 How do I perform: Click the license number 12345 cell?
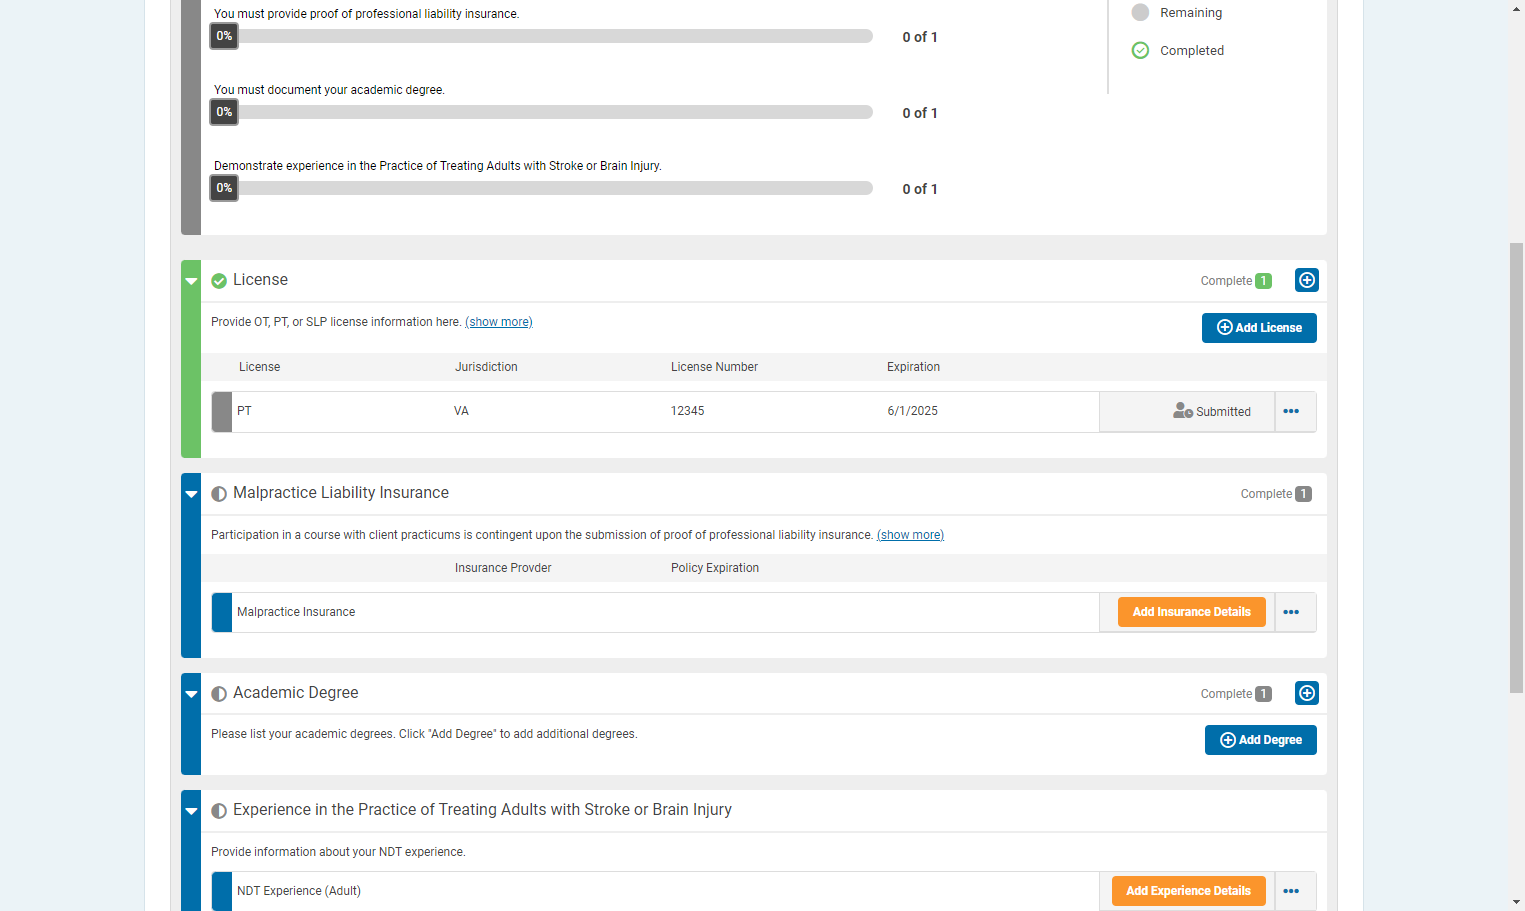point(687,411)
